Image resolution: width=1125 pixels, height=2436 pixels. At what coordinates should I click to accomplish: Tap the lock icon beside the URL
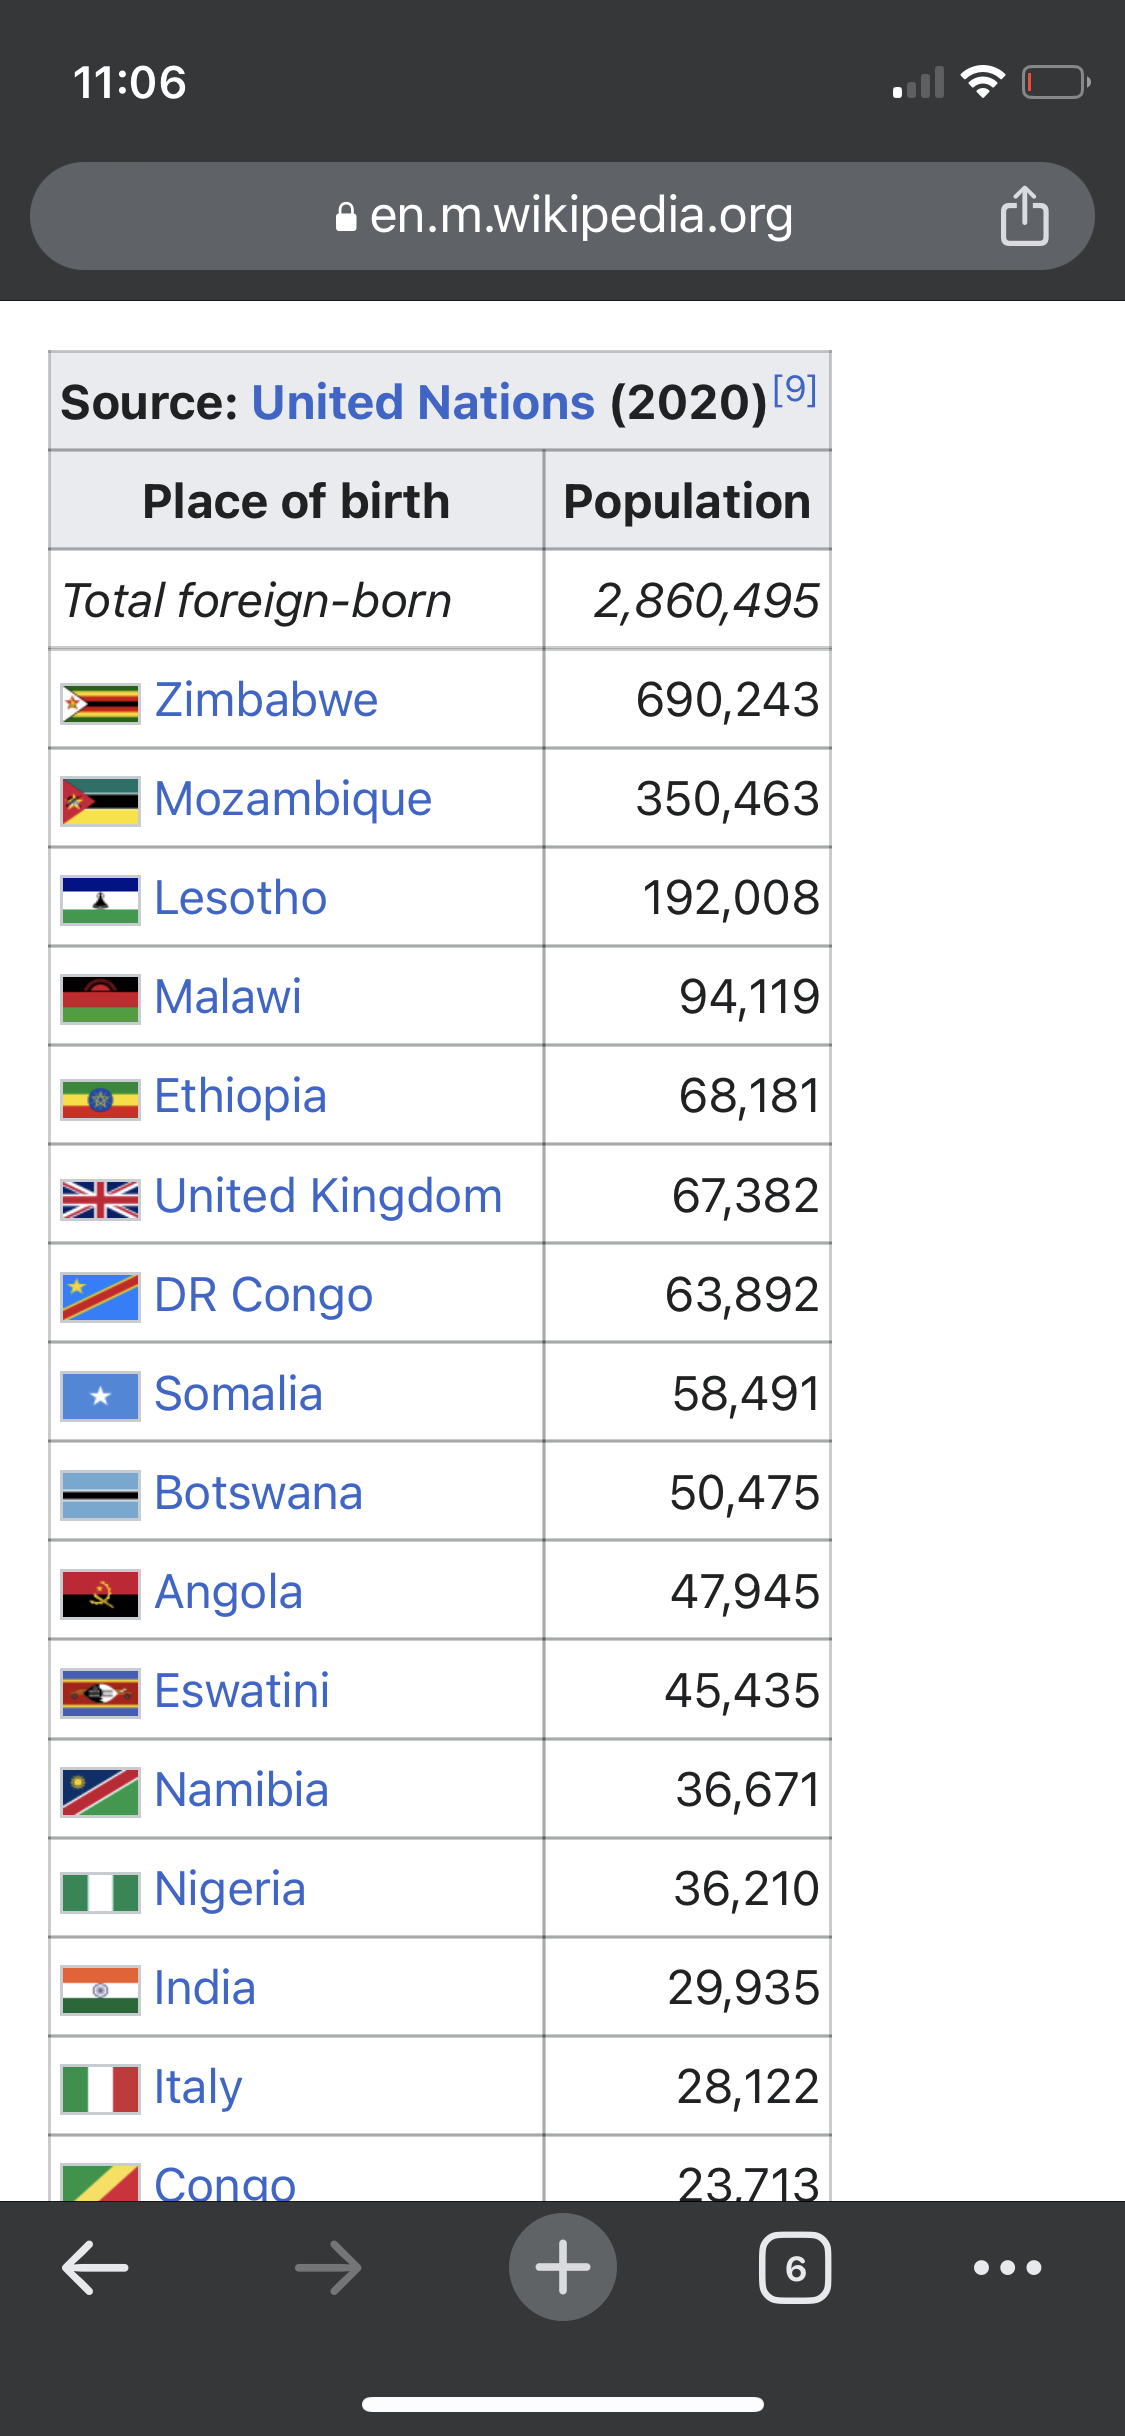coord(346,217)
